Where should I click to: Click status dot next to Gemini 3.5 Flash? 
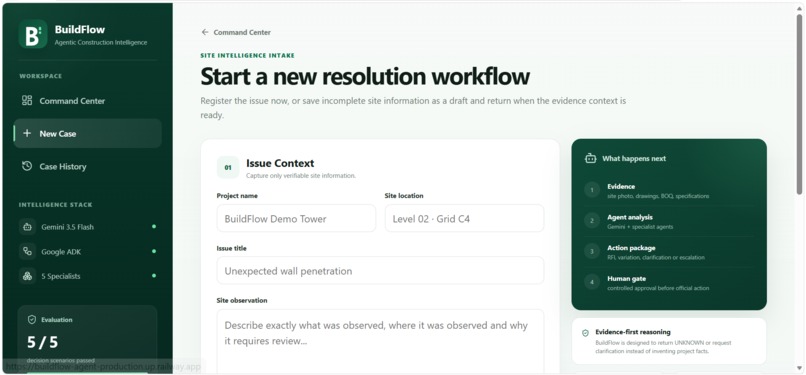154,227
